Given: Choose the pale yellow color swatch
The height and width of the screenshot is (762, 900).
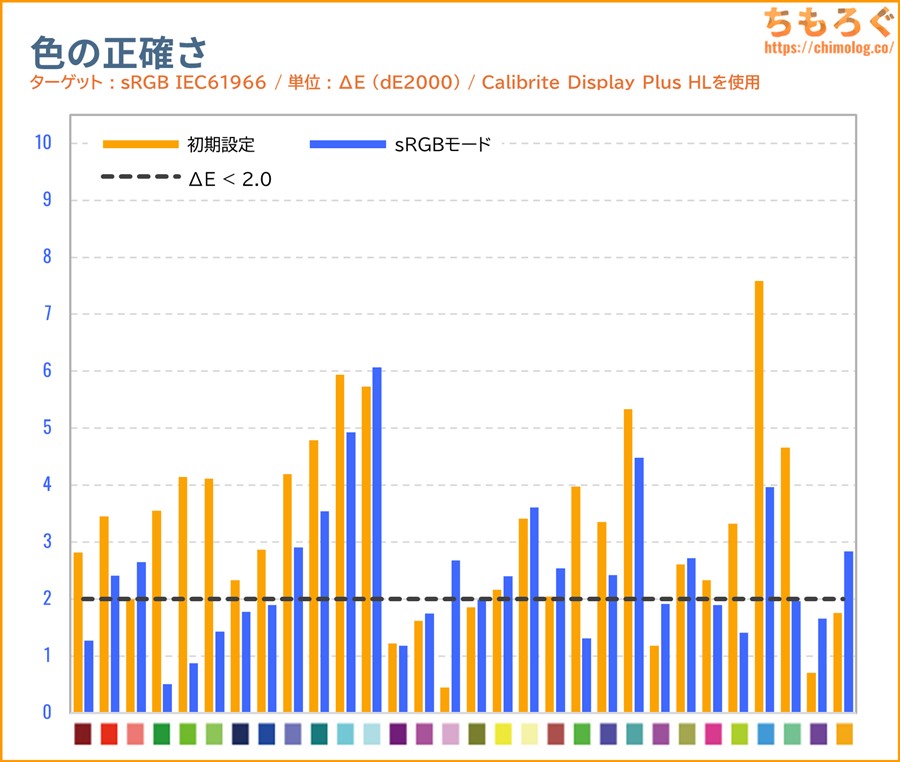Looking at the screenshot, I should point(529,735).
